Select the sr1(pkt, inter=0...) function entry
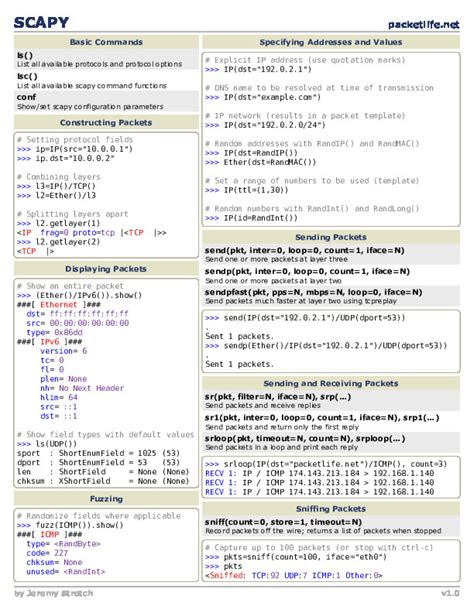Viewport: 474px width, 613px height. (x=331, y=422)
